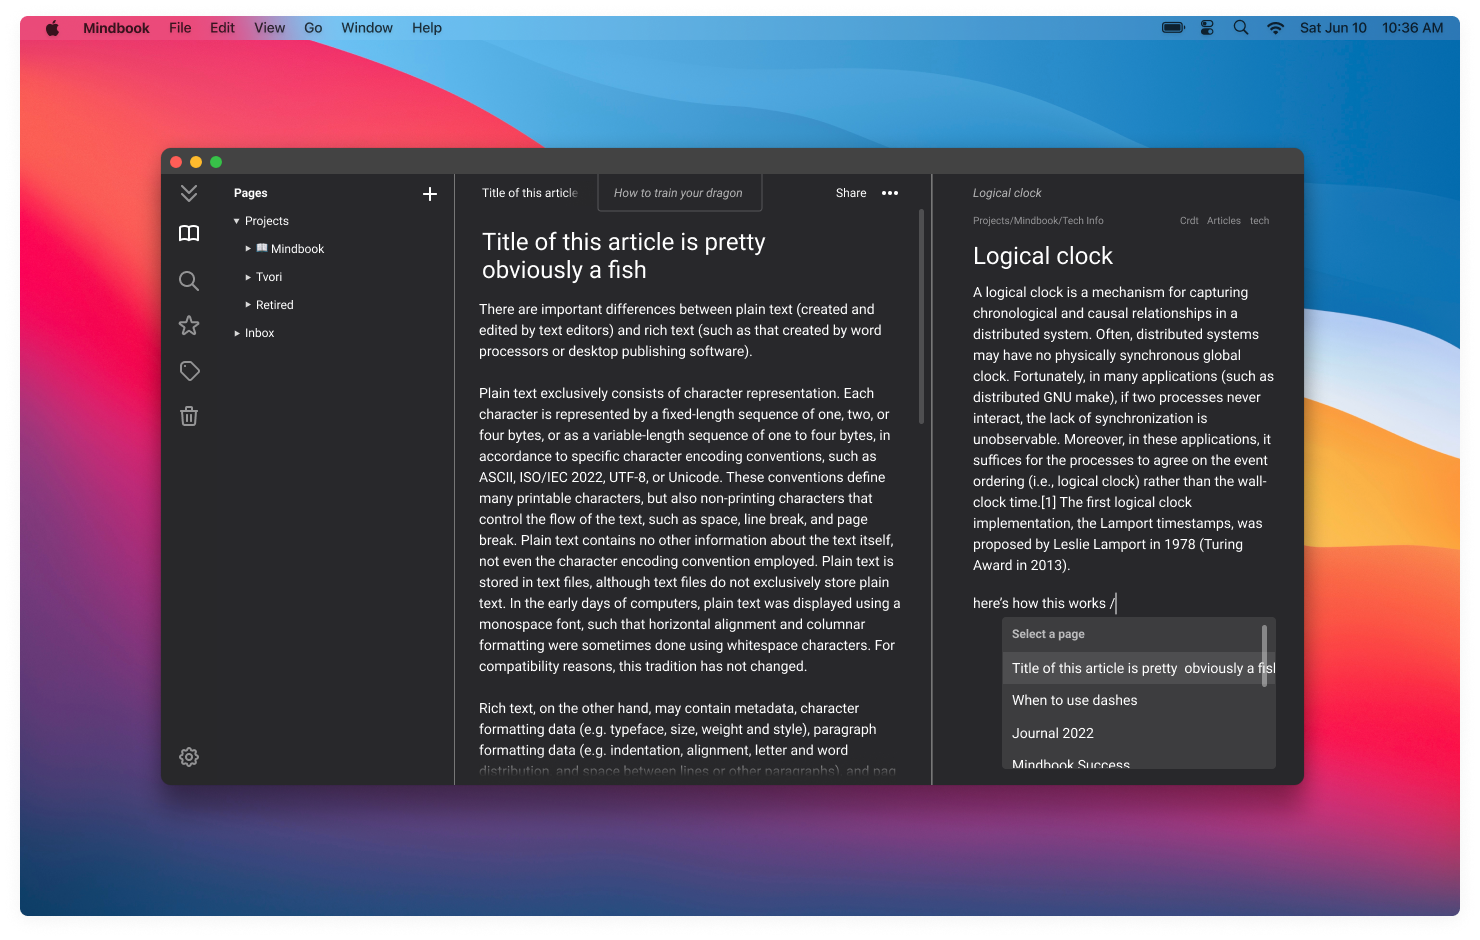Click the article heading about a fish
This screenshot has width=1480, height=940.
[624, 256]
